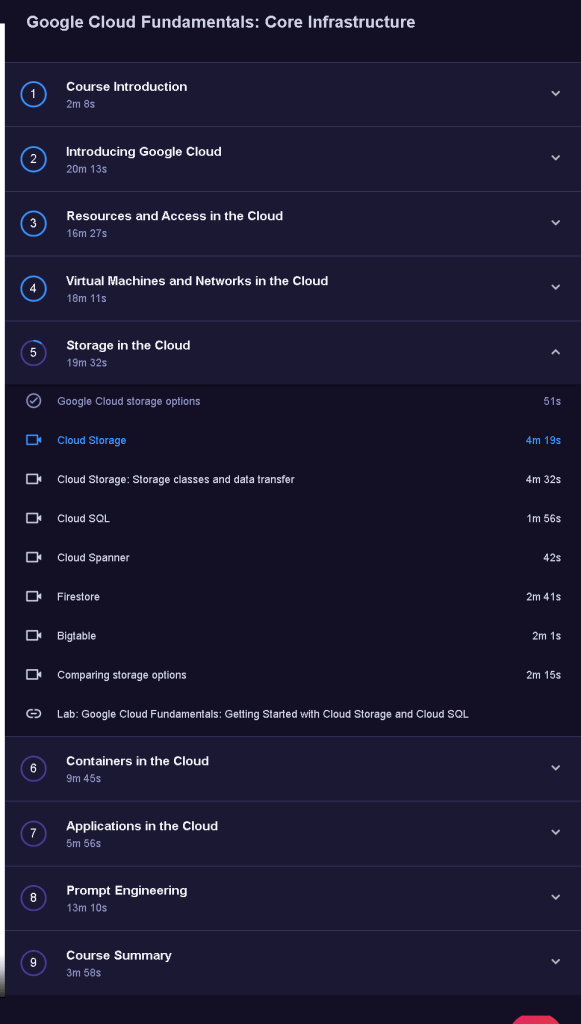Open the Course Summary module
Viewport: 581px width, 1024px height.
tap(293, 963)
